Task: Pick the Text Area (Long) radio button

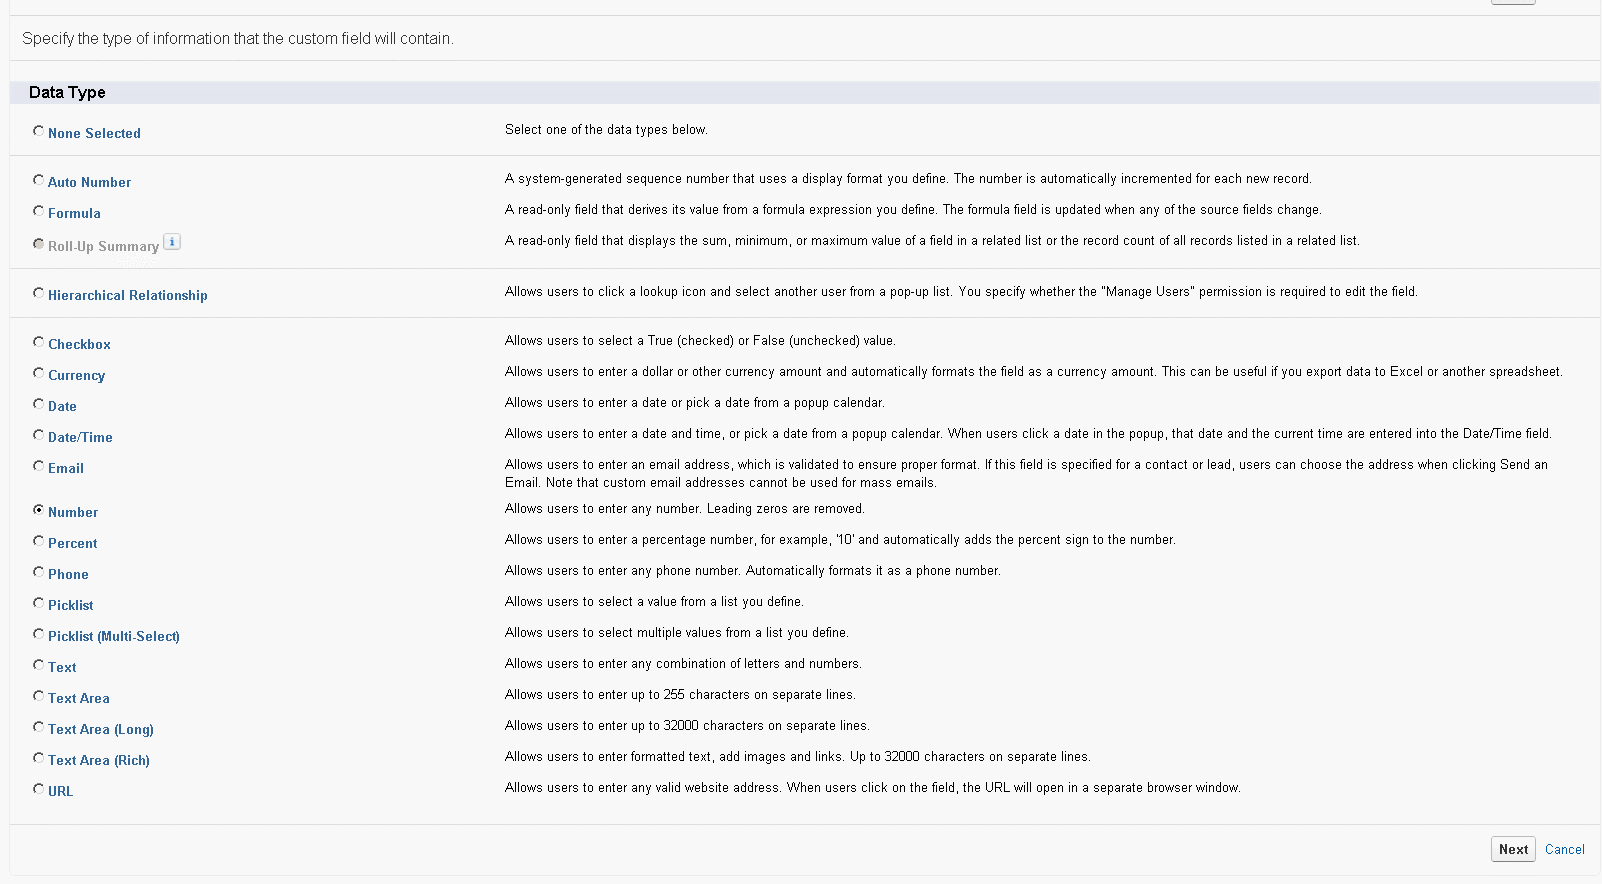Action: [x=38, y=727]
